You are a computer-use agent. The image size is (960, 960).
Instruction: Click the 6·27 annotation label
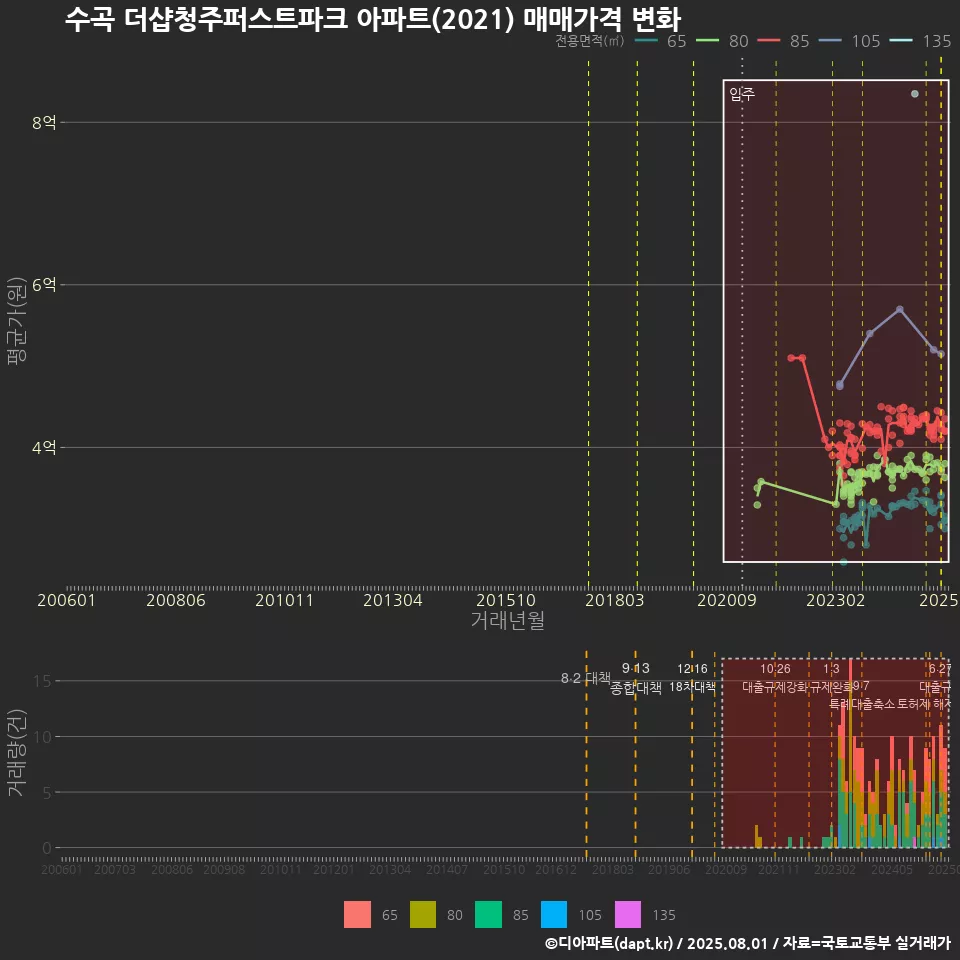(x=940, y=669)
